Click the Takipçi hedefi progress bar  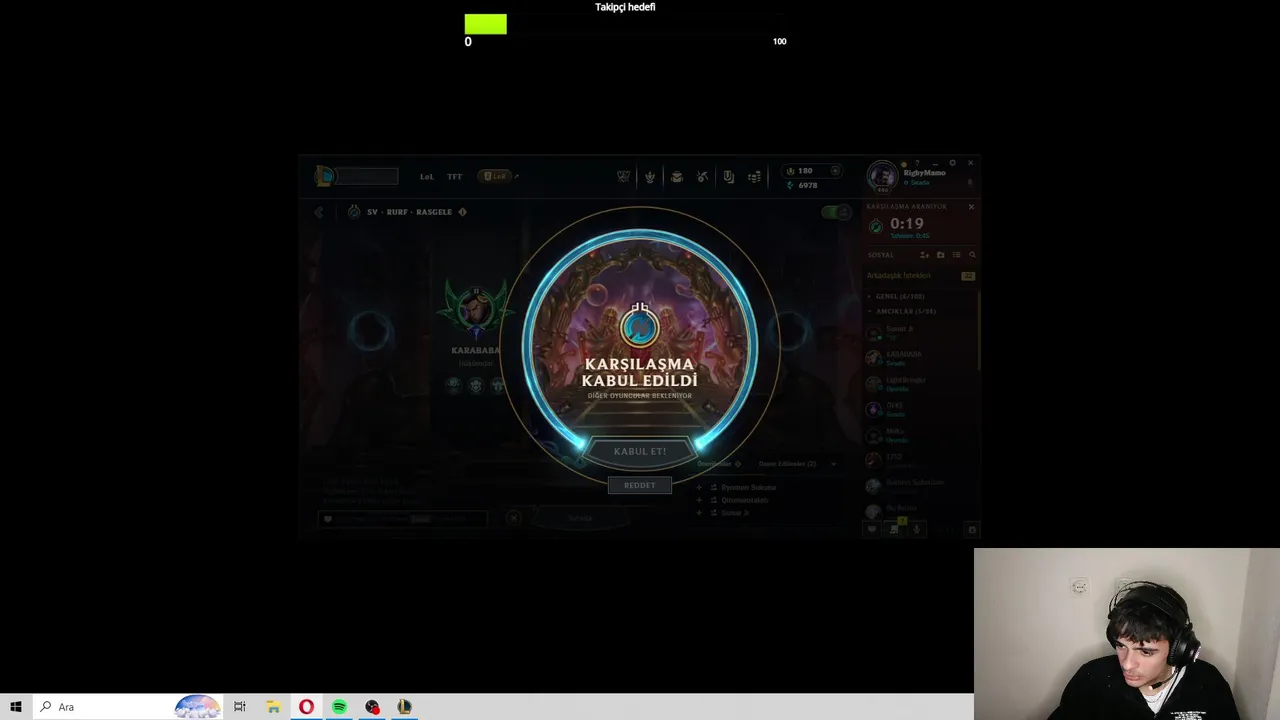pyautogui.click(x=626, y=25)
